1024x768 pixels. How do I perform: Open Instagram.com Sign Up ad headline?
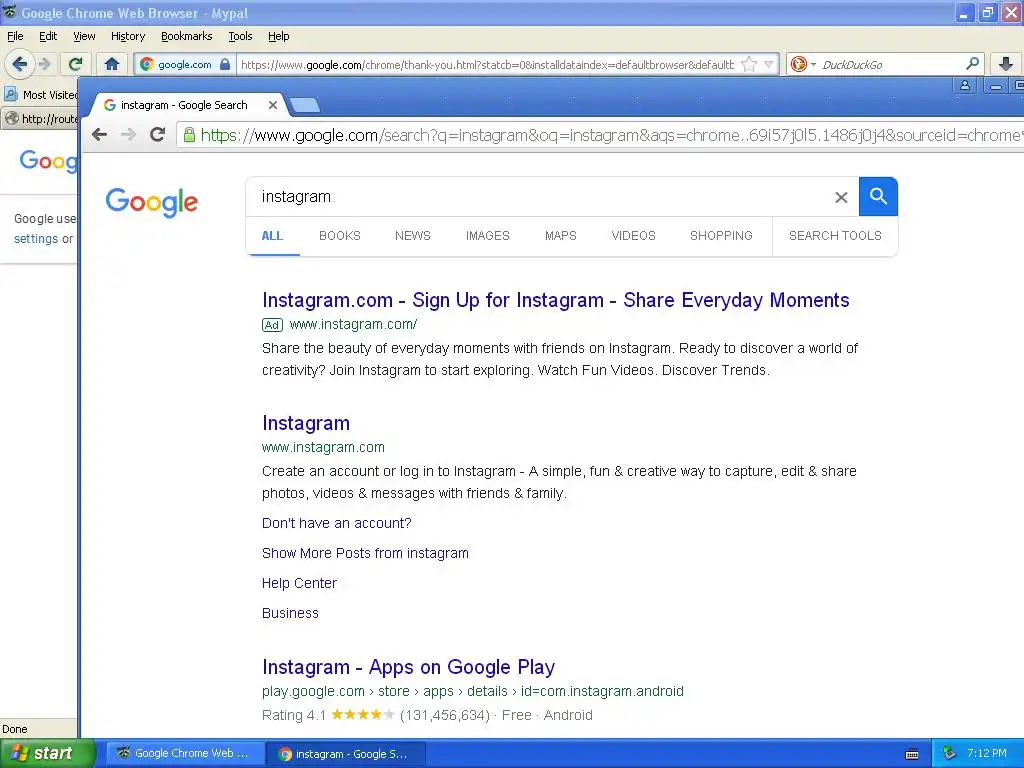point(556,300)
